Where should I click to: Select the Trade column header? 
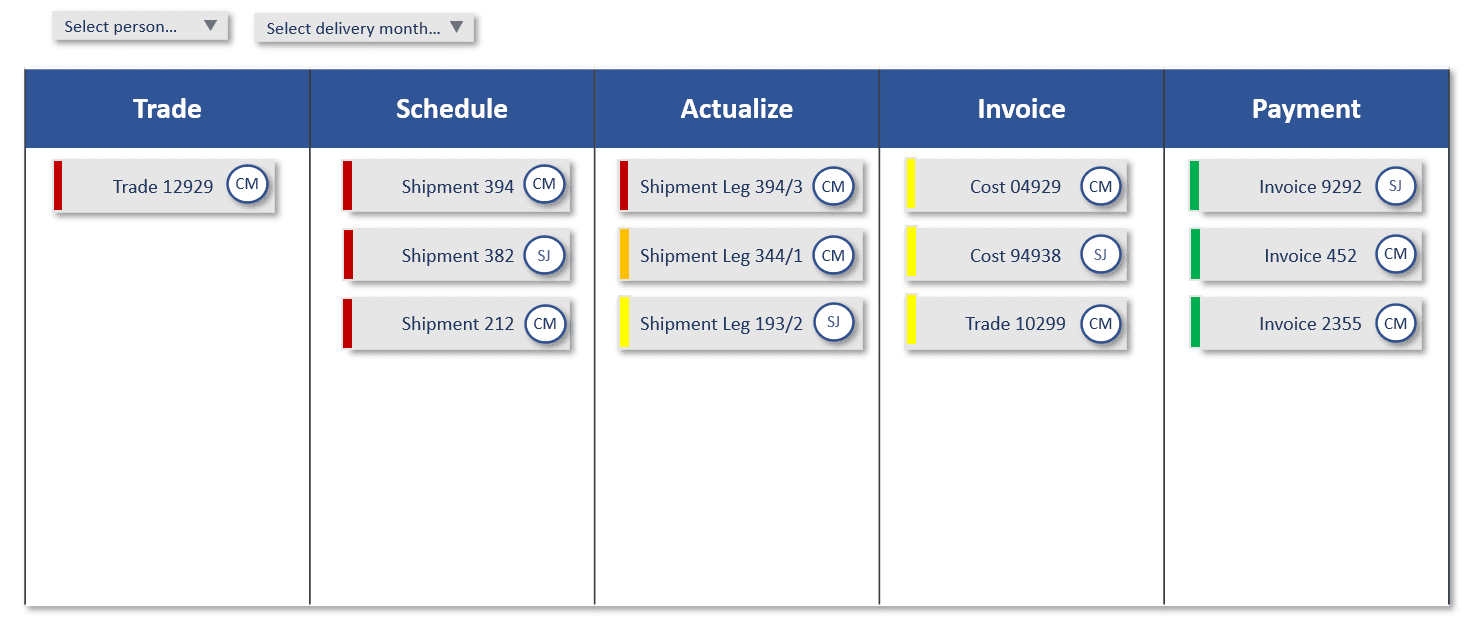(166, 108)
